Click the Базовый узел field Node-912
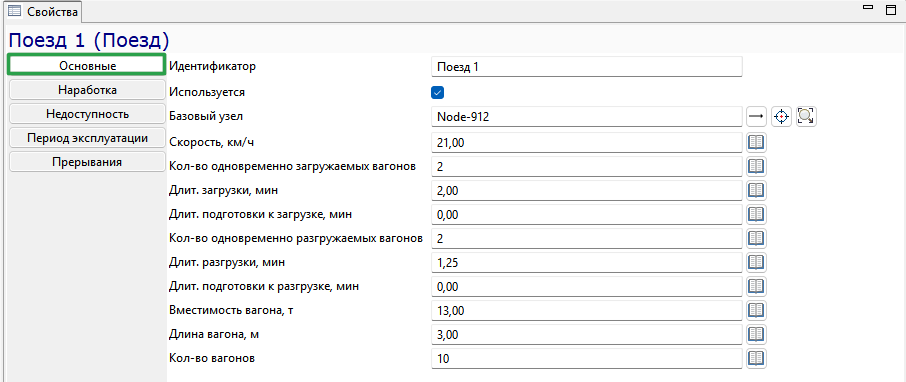This screenshot has height=382, width=906. [x=586, y=117]
